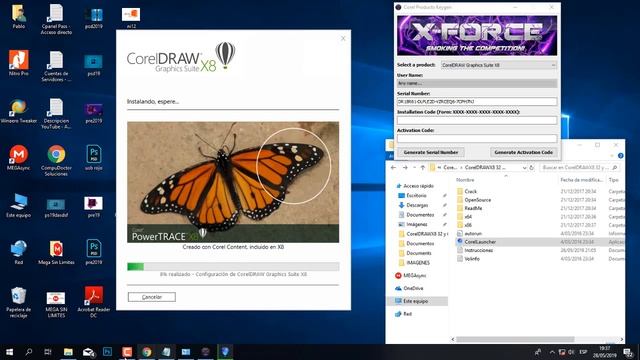Viewport: 640px width, 360px height.
Task: Select the OpenSource folder
Action: [478, 200]
